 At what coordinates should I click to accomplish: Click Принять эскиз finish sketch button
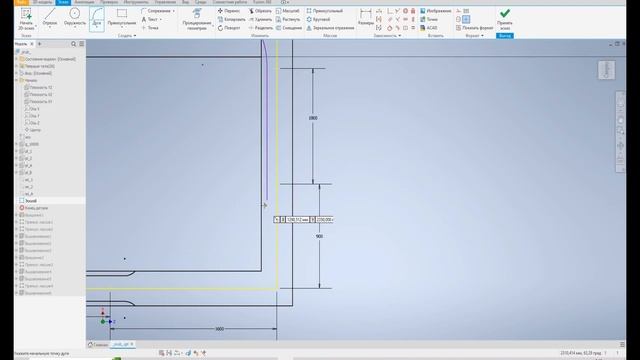click(505, 19)
